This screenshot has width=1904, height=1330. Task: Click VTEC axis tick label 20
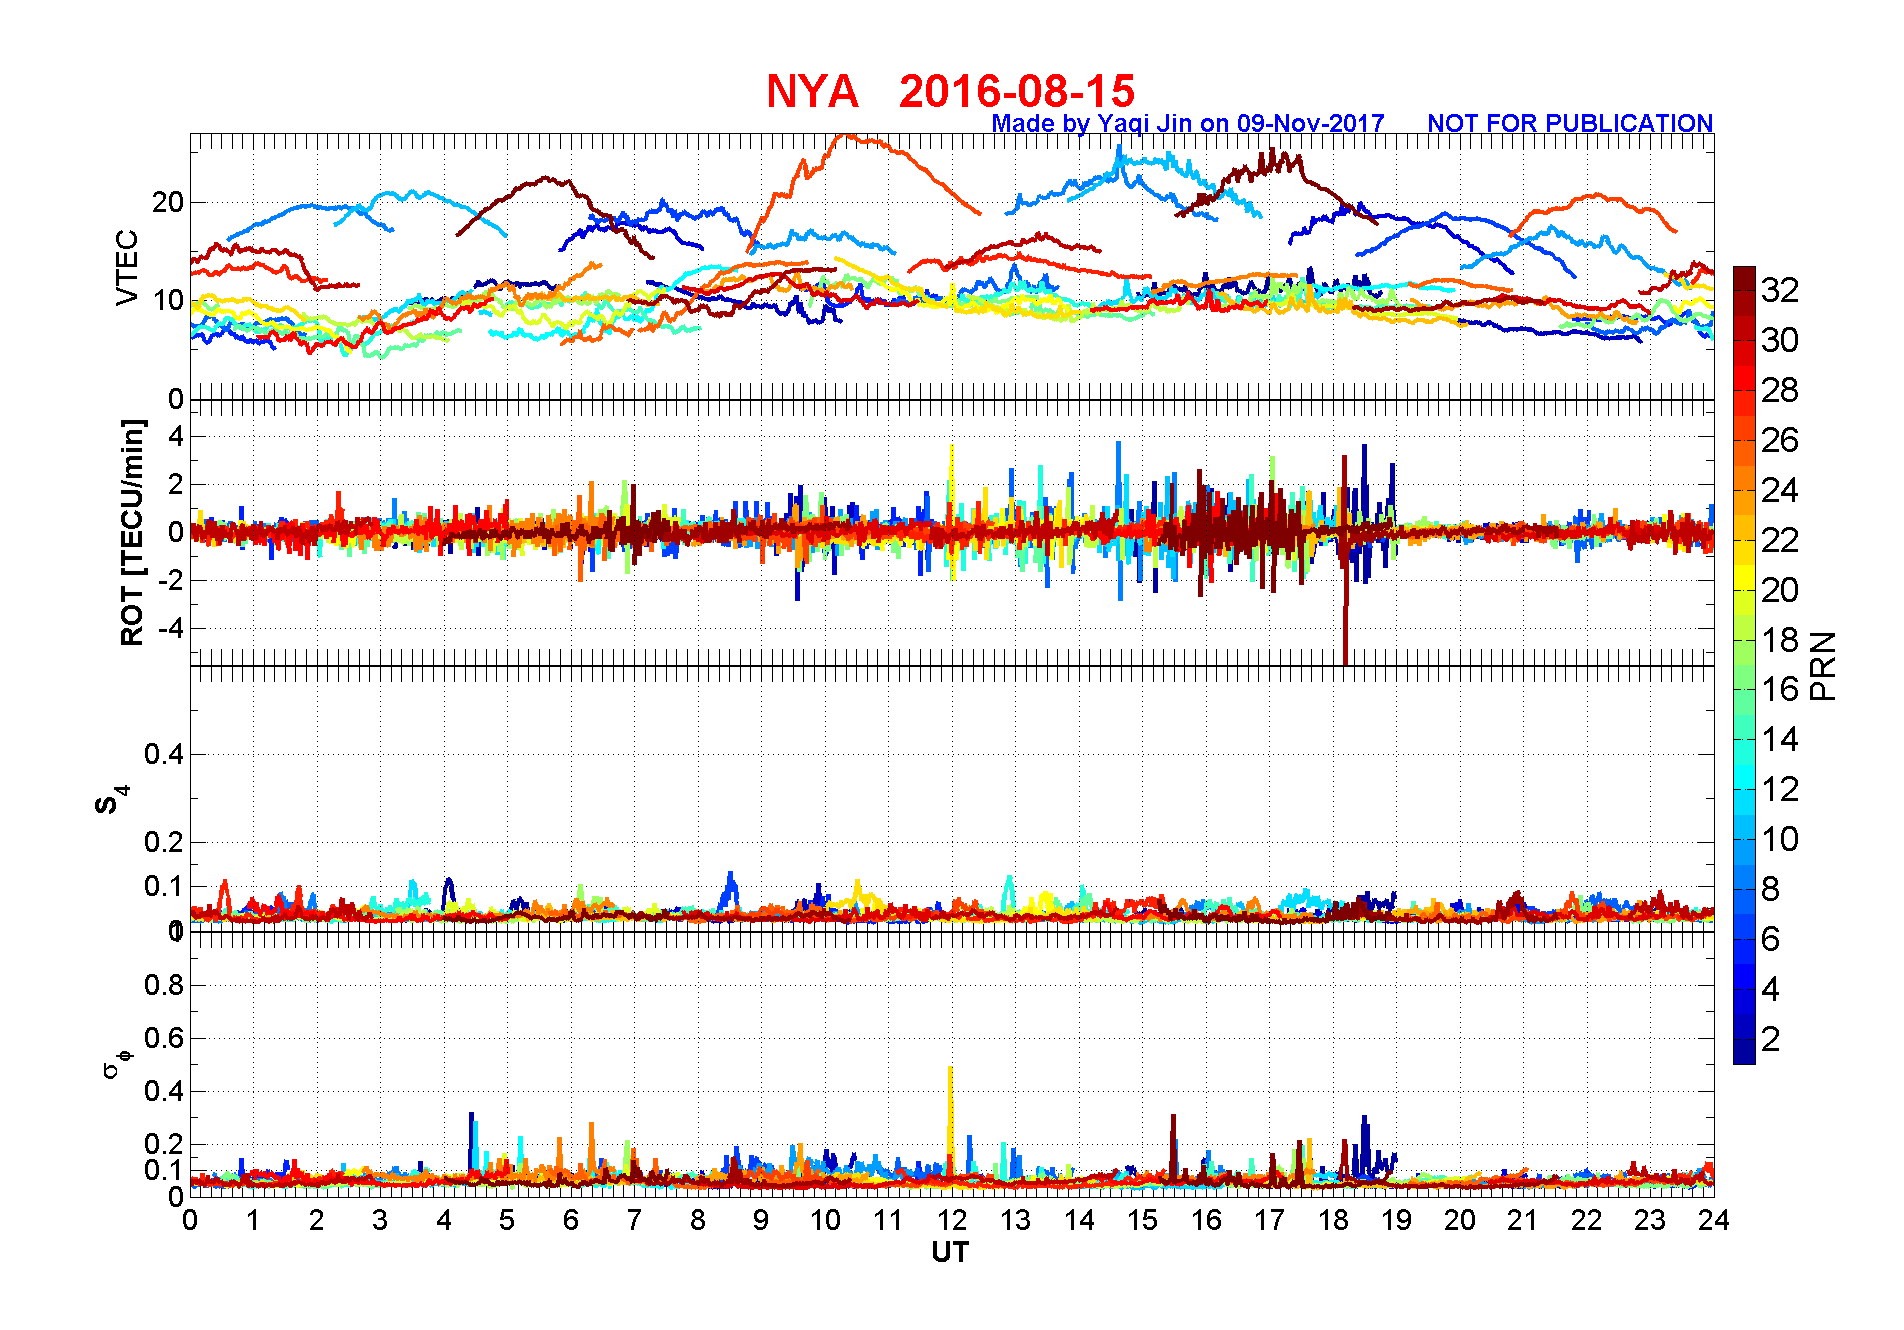click(168, 202)
